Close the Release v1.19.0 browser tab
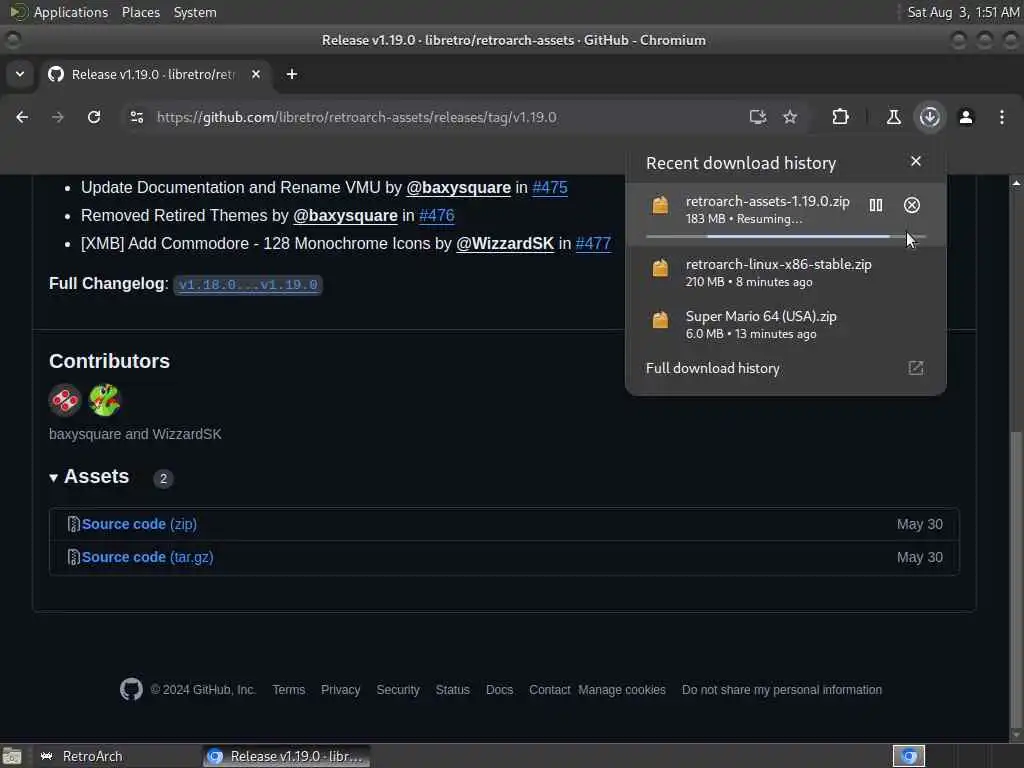Image resolution: width=1024 pixels, height=768 pixels. point(256,74)
